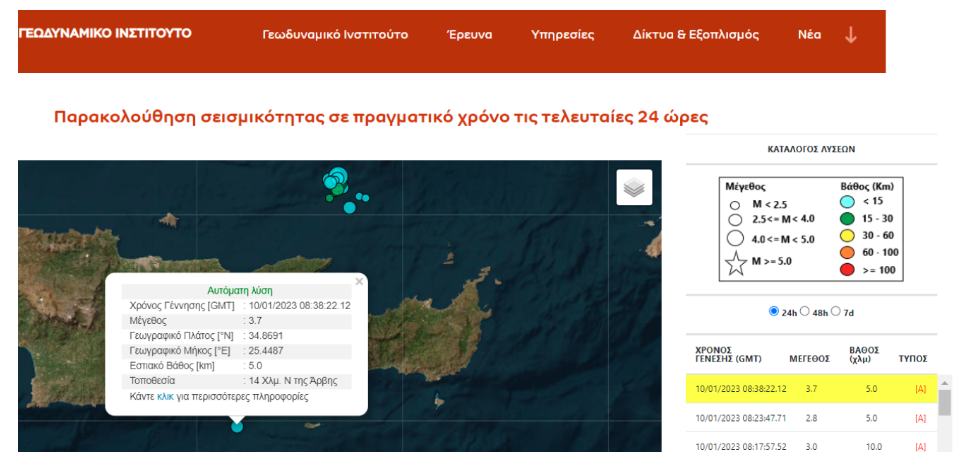Image resolution: width=967 pixels, height=472 pixels.
Task: Click the catalog list scrollbar thumb
Action: pyautogui.click(x=944, y=402)
